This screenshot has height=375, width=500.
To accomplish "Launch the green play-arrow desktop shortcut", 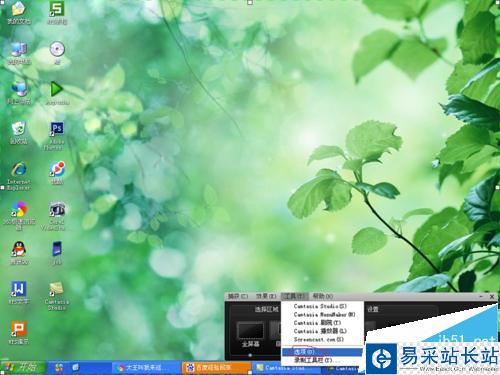I will coord(57,93).
